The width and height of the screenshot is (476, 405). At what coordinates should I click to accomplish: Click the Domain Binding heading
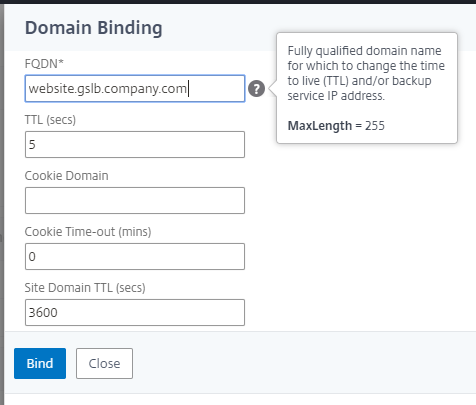point(94,28)
